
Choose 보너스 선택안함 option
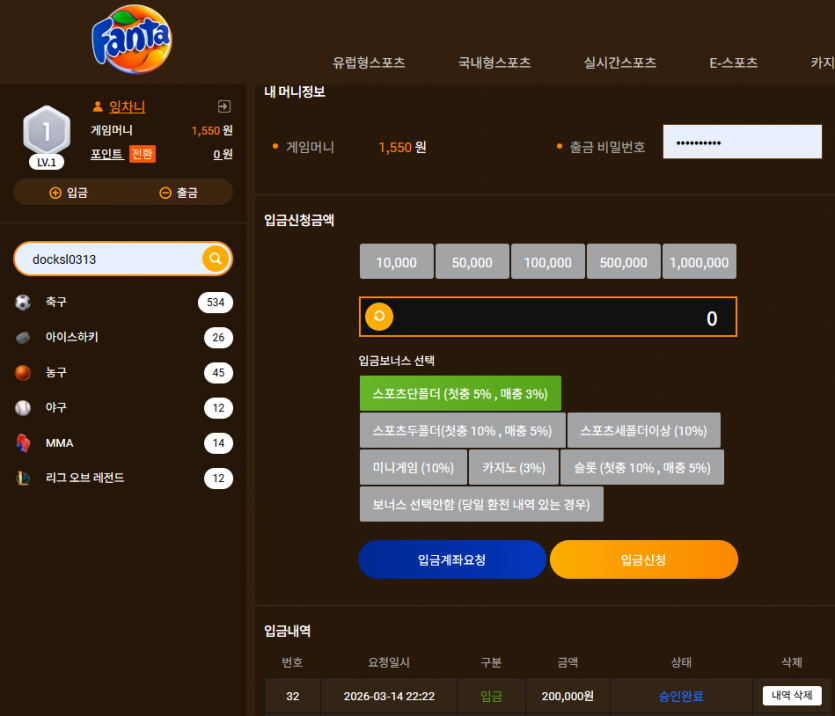click(481, 504)
